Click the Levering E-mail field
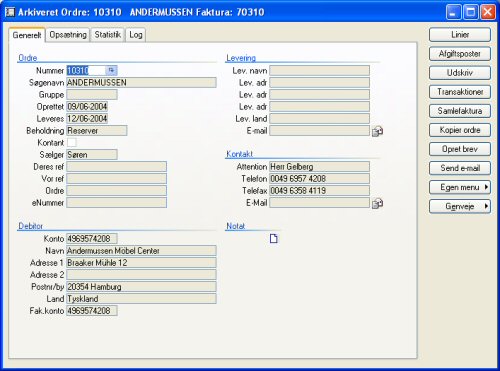Viewport: 500px width, 371px height. coord(319,130)
